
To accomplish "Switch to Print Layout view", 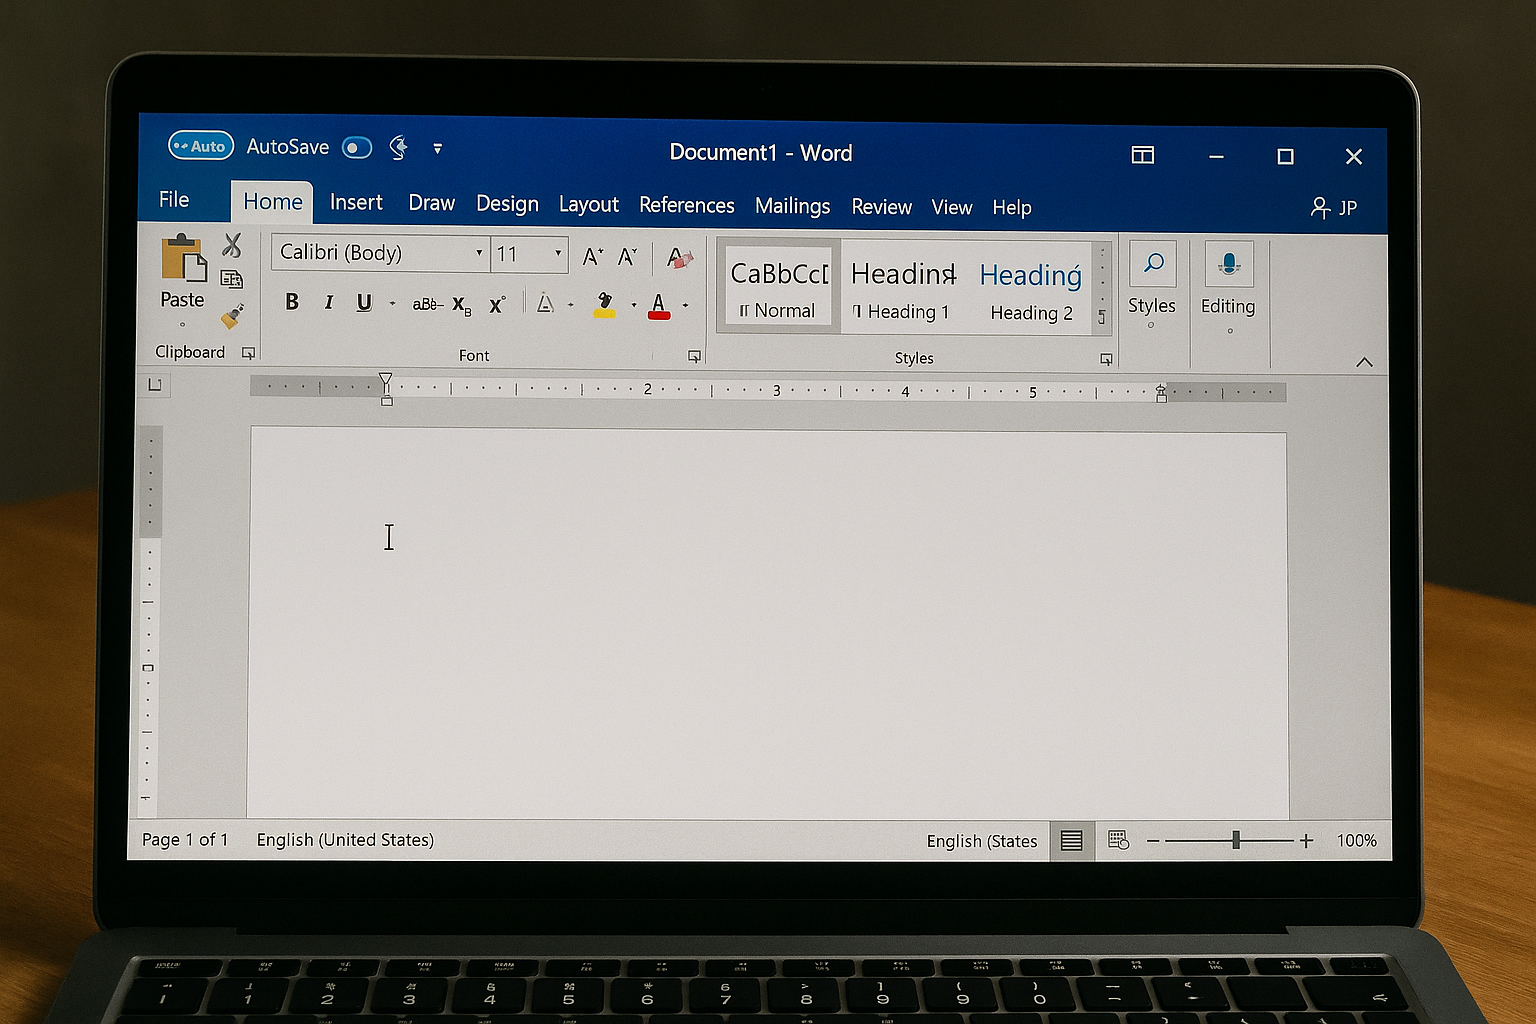I will (1071, 840).
